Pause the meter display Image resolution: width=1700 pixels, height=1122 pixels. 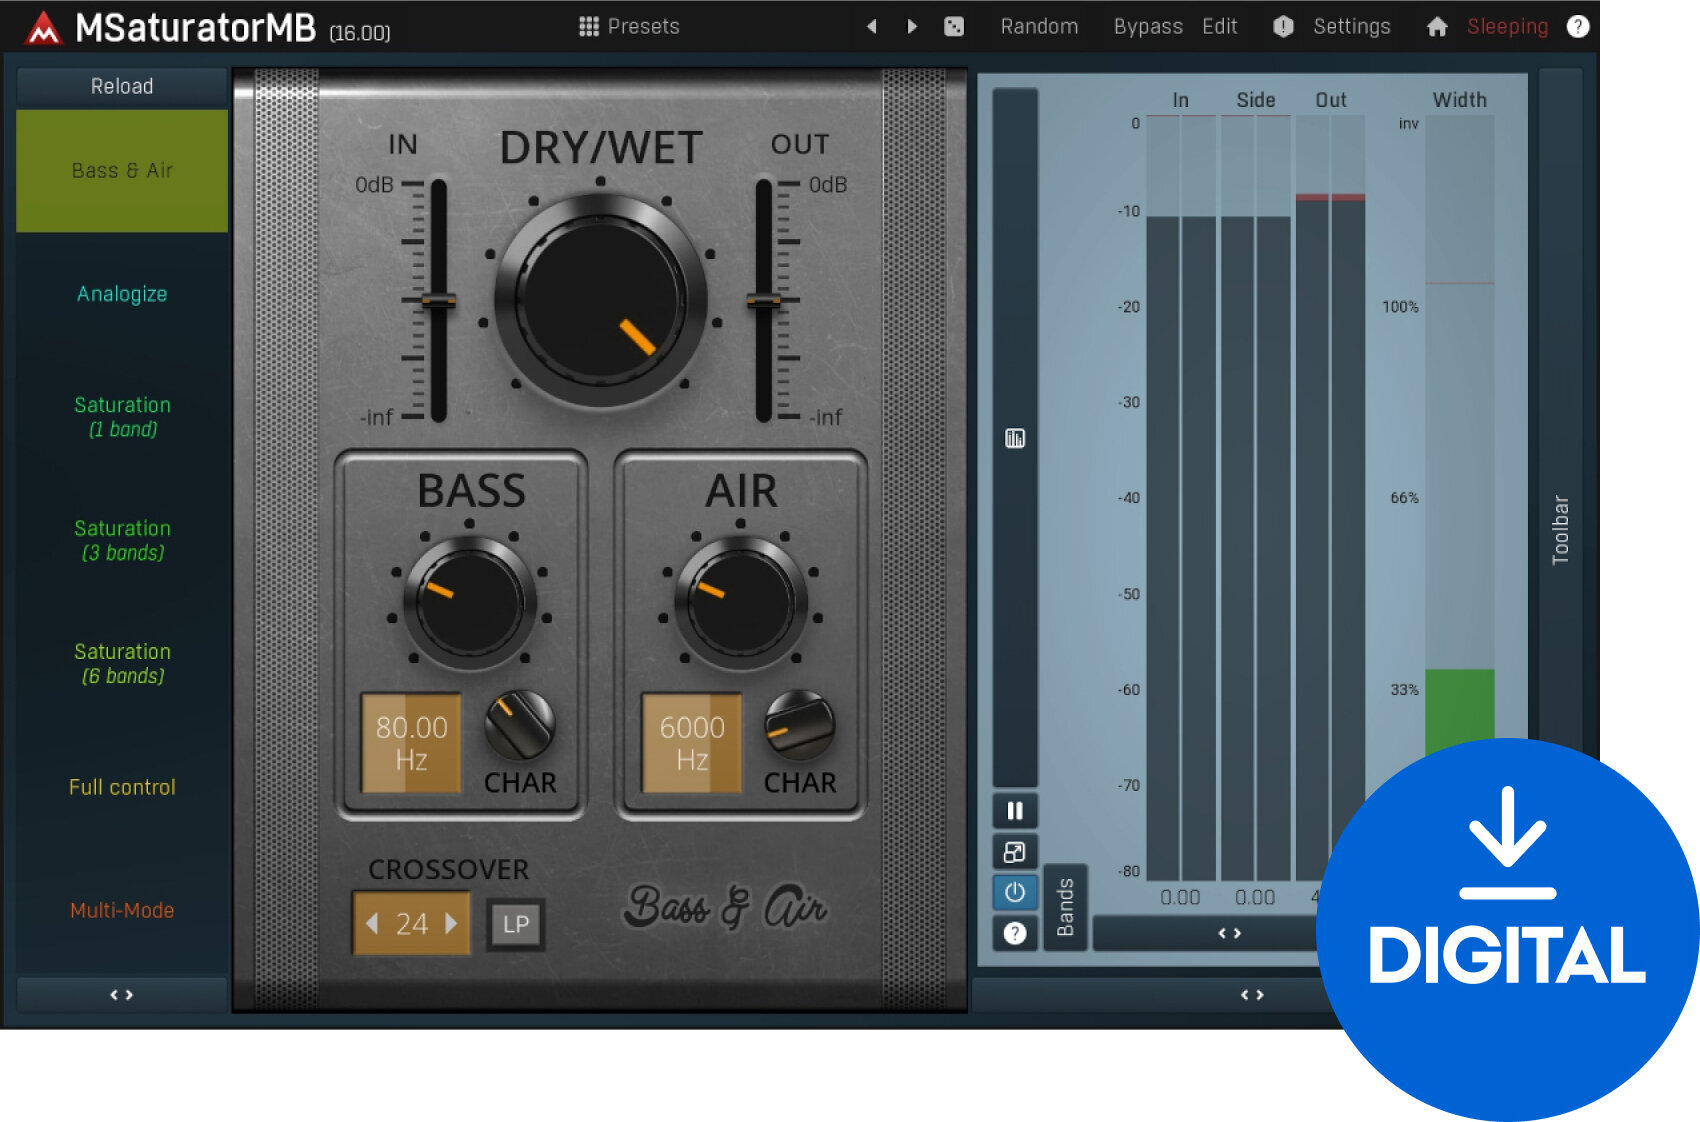pos(1014,810)
